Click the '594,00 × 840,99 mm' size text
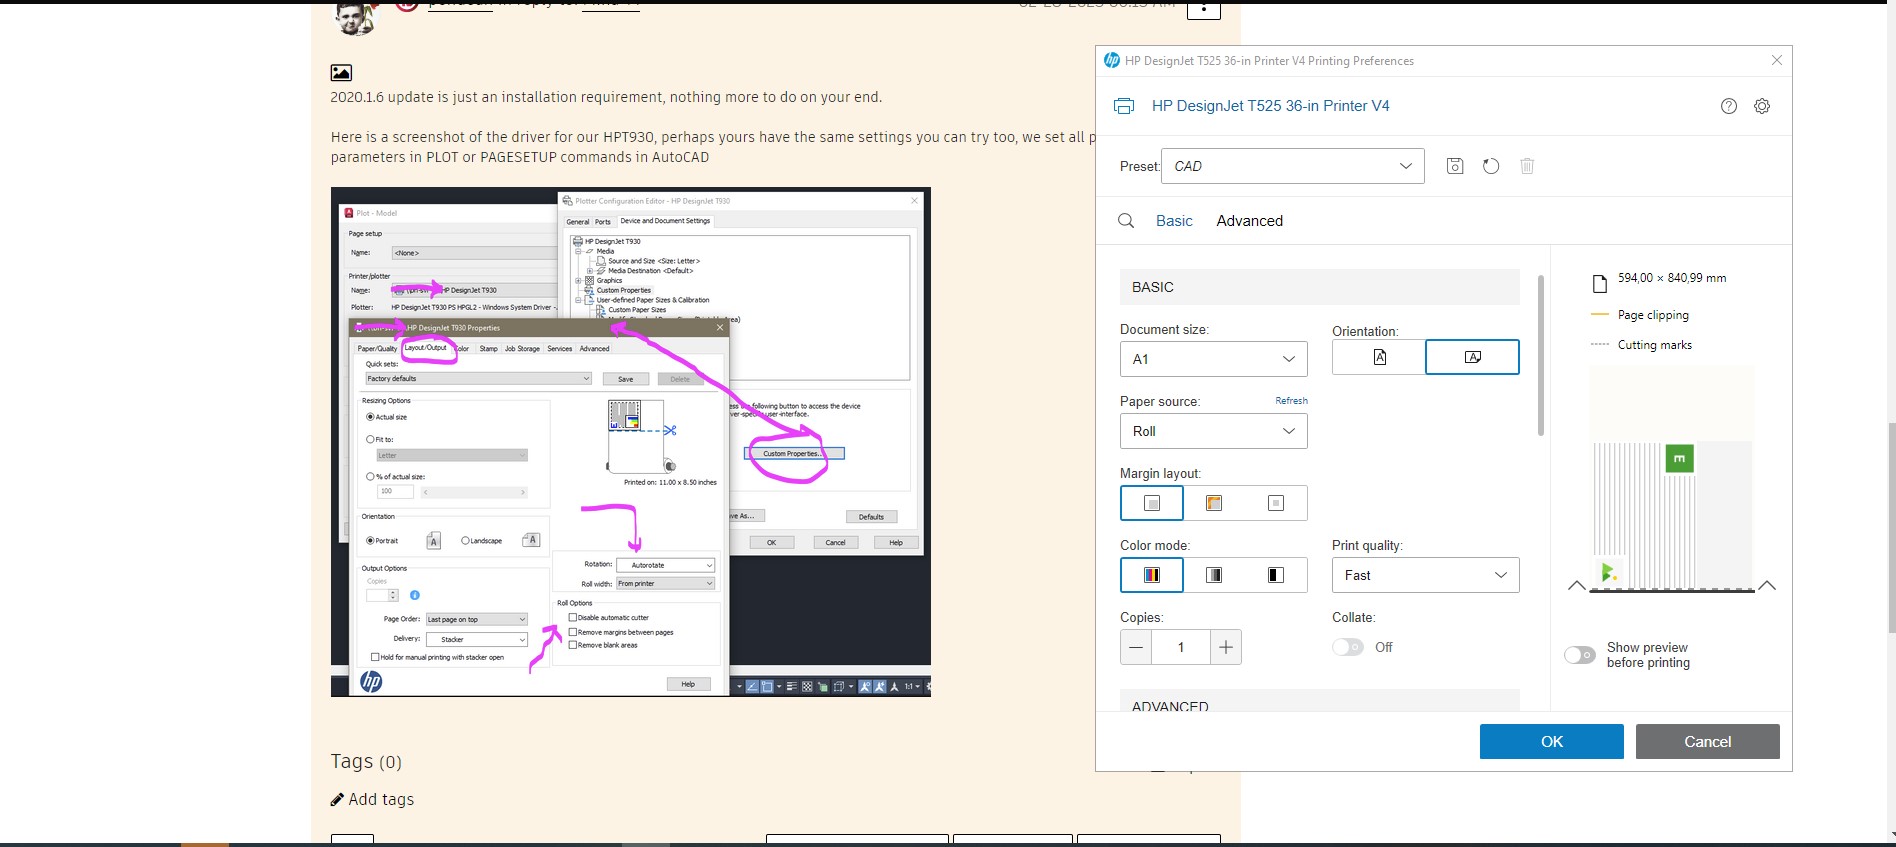This screenshot has width=1896, height=847. (x=1672, y=278)
